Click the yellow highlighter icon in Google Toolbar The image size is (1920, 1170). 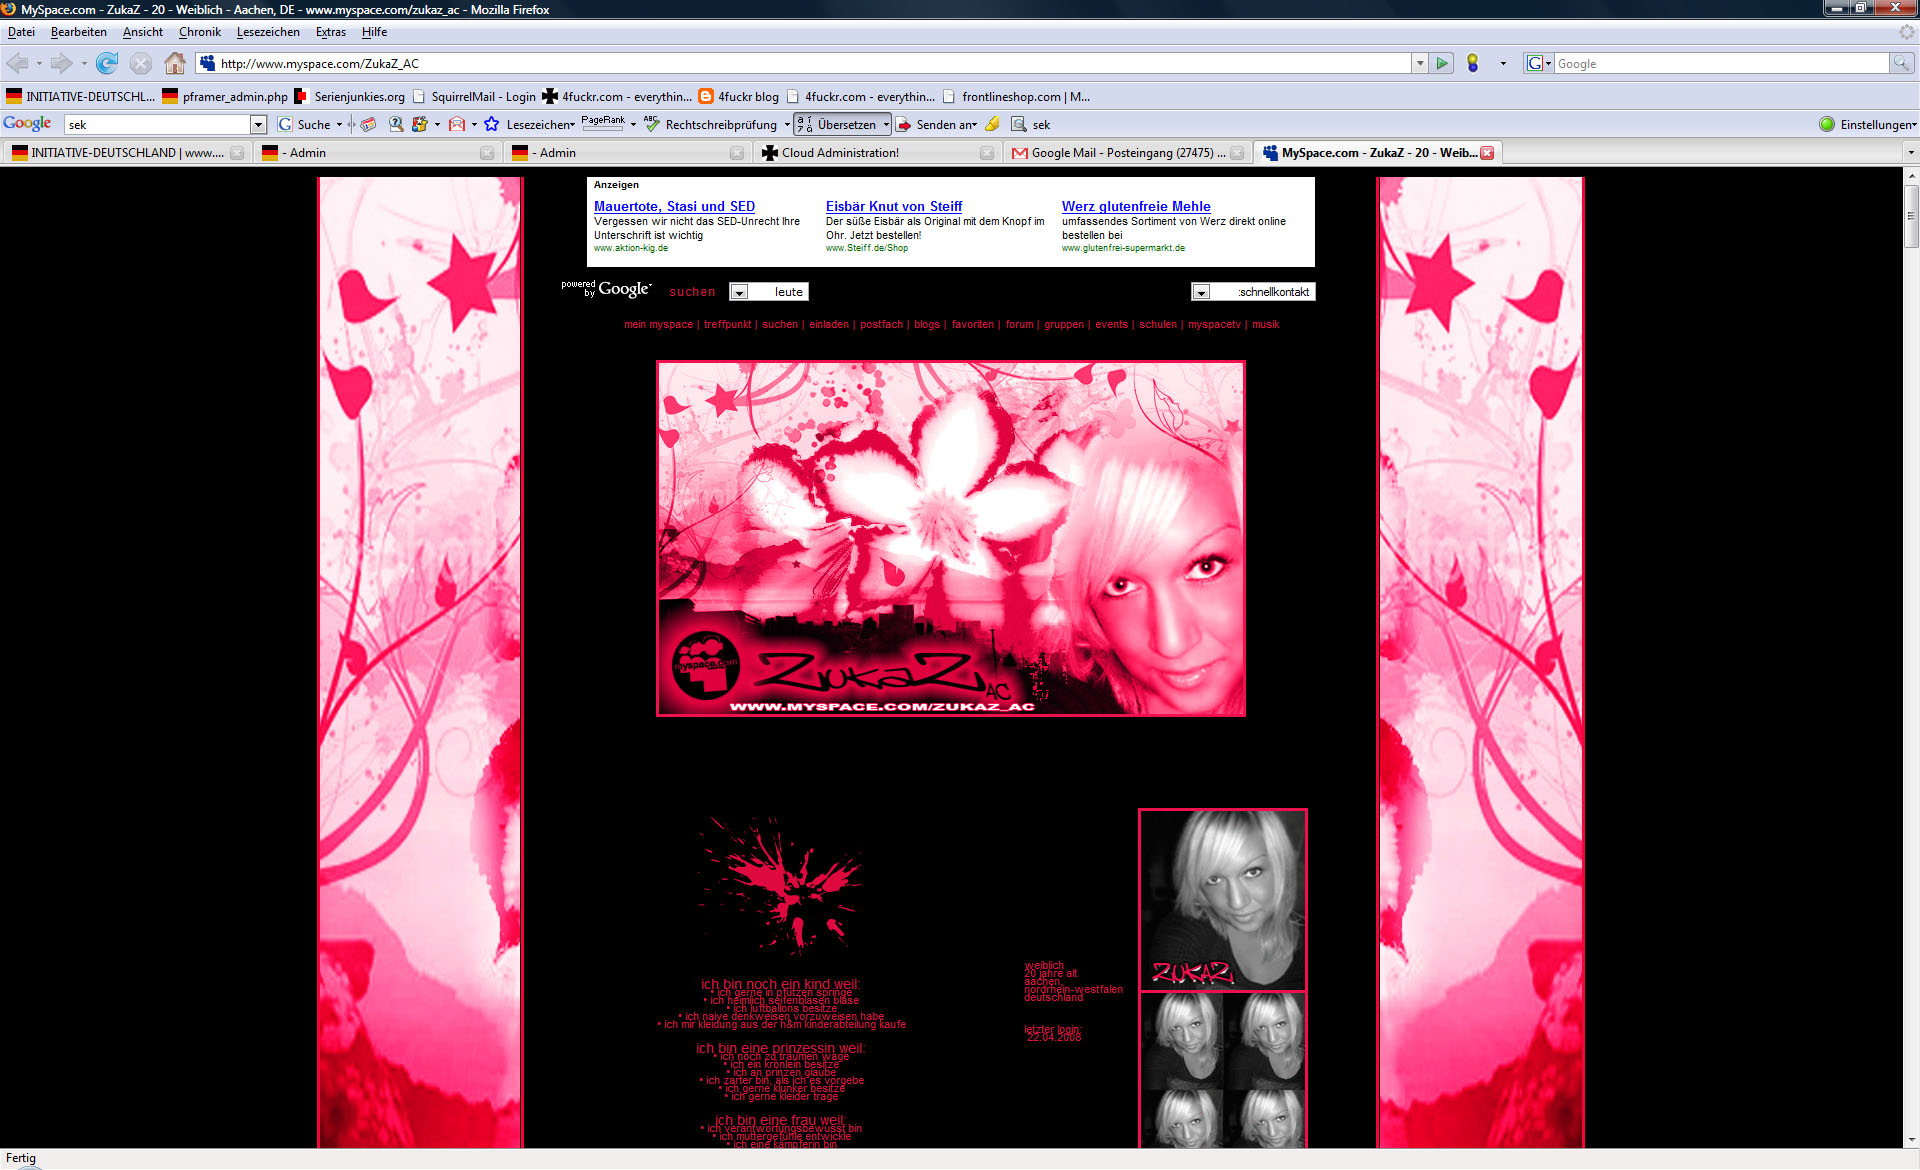[993, 124]
